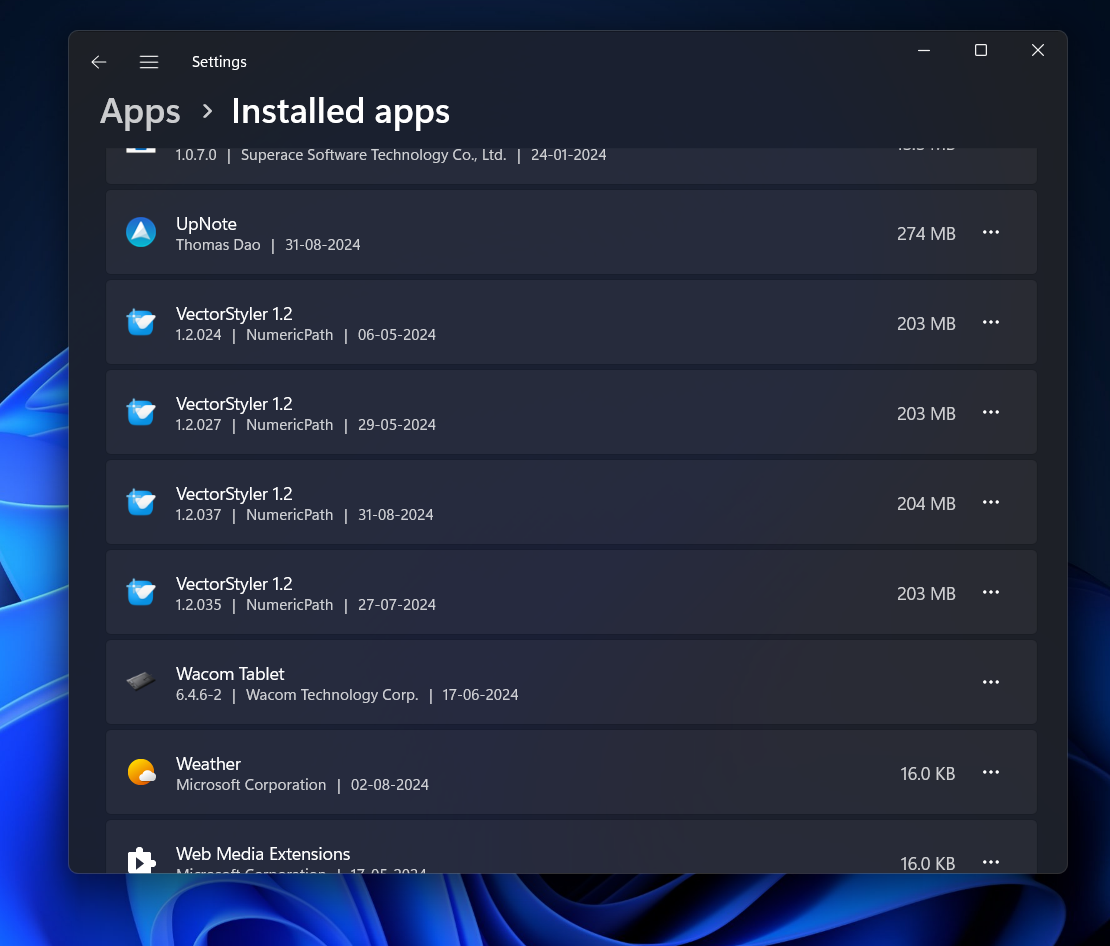Click the VectorStyler 1.2.024 app icon
The image size is (1110, 946).
(141, 323)
